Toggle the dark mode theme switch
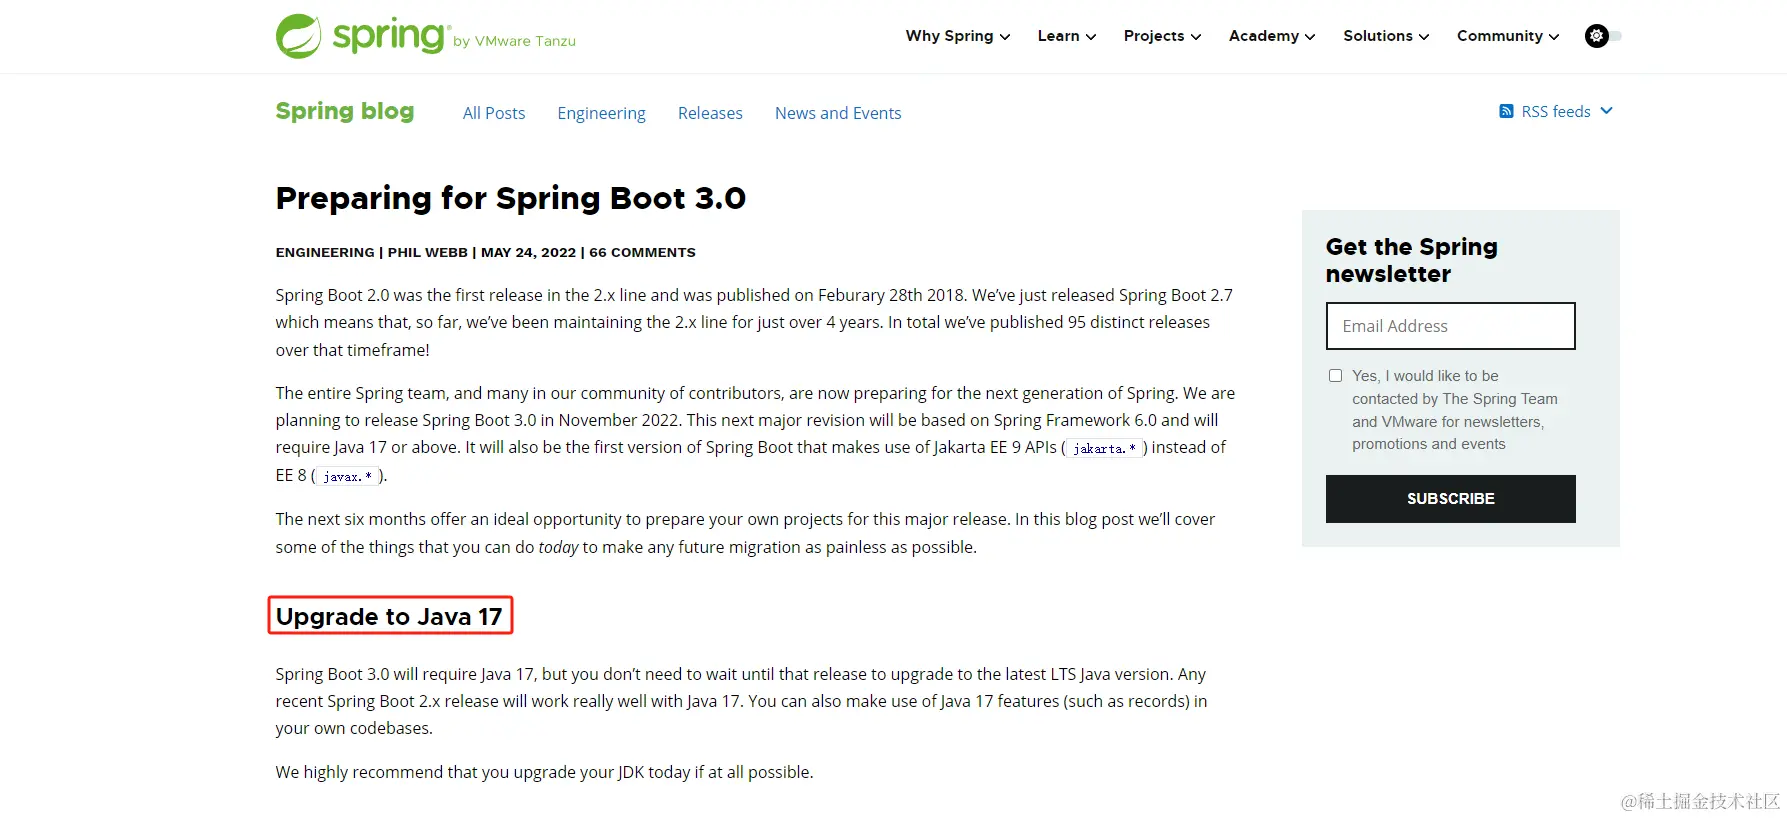Viewport: 1787px width, 818px height. click(1603, 36)
